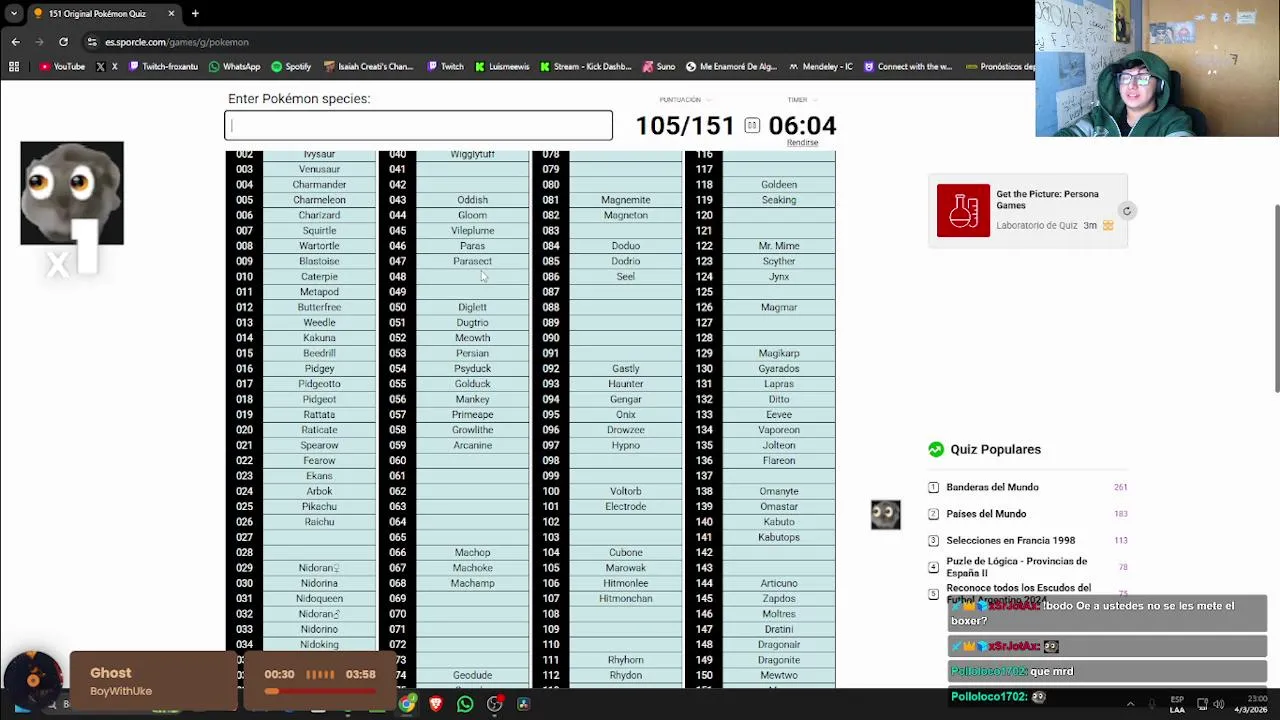Open Países del Mundo quiz
1280x720 pixels.
coord(986,514)
